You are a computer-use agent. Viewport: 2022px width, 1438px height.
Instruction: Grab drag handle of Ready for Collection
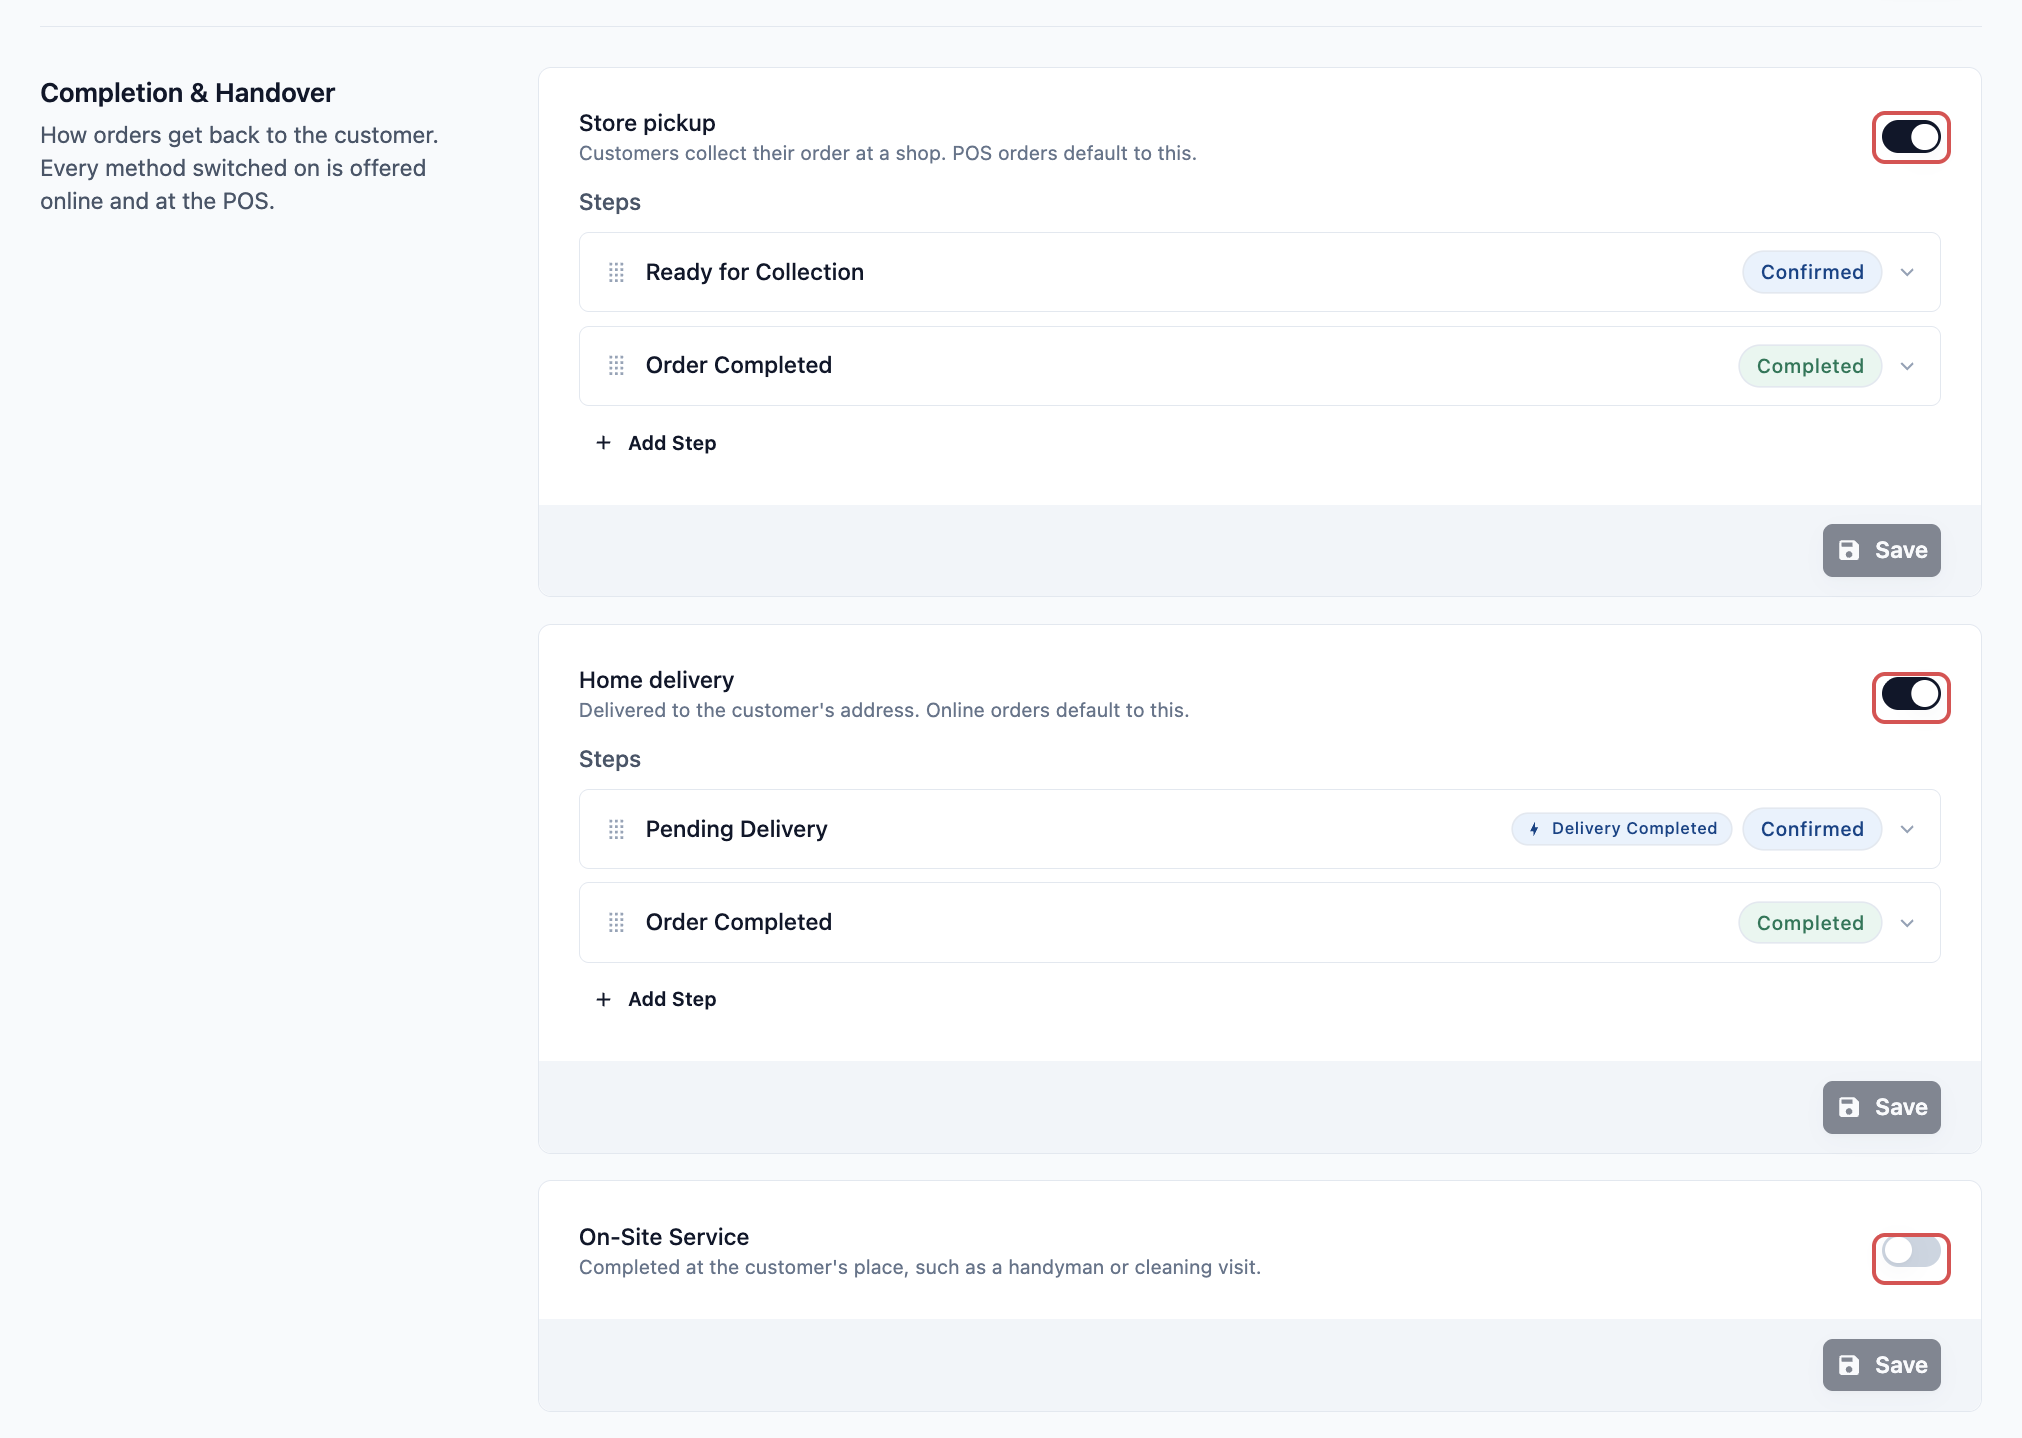pos(616,272)
